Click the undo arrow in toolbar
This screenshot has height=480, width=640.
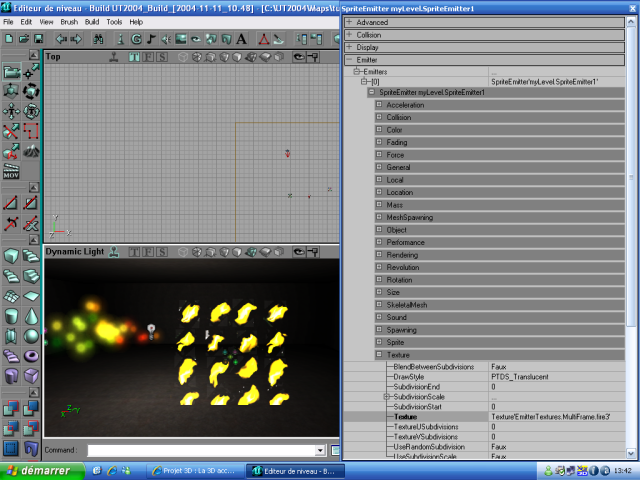[x=61, y=39]
